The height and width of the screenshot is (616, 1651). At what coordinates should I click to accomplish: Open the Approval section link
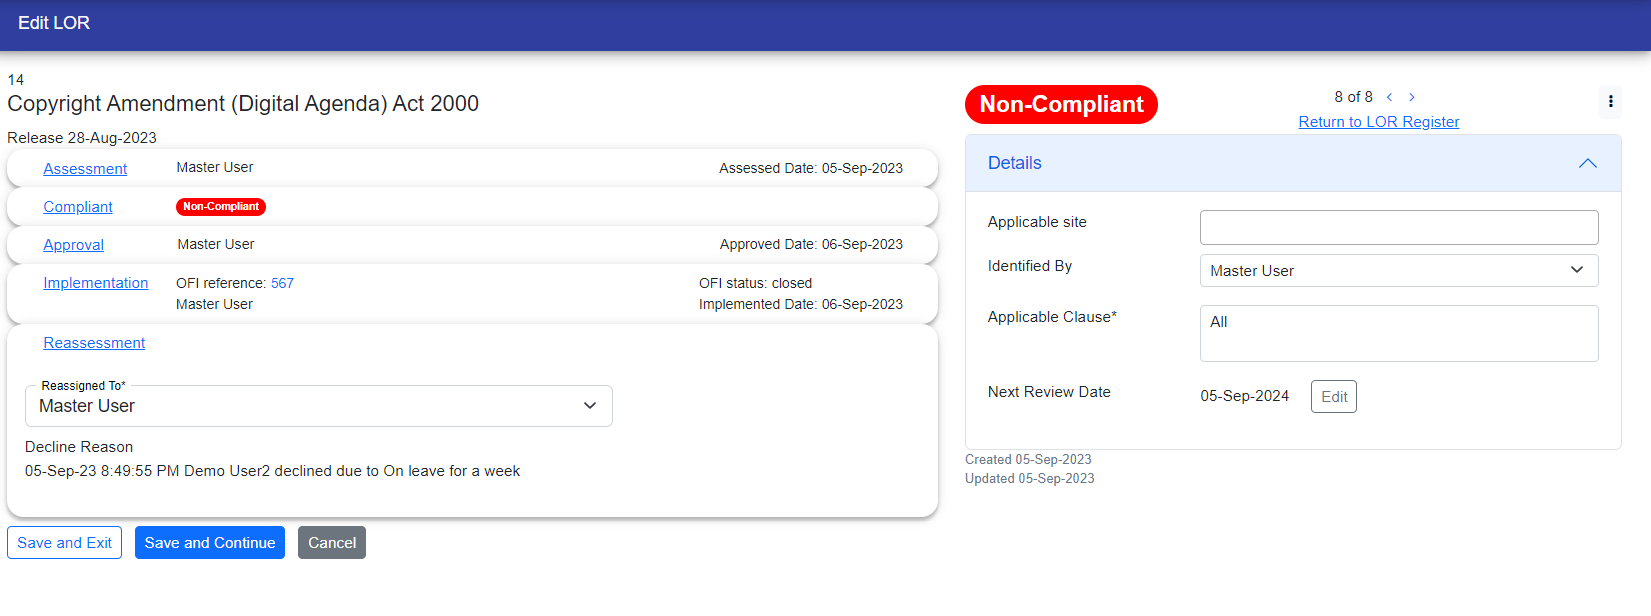[x=73, y=245]
